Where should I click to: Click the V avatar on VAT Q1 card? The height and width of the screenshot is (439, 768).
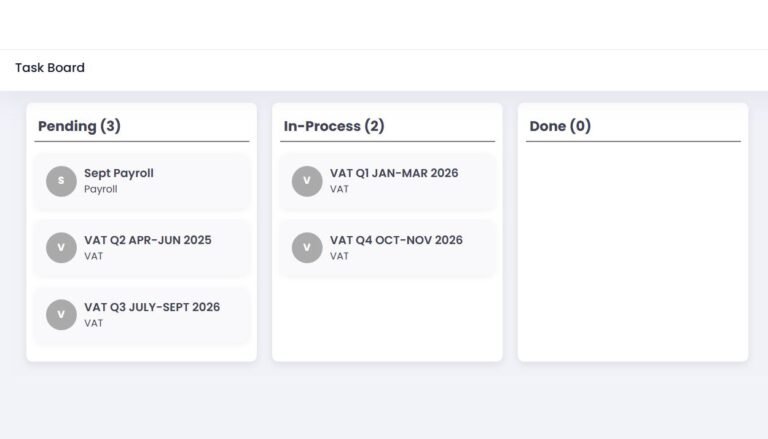[x=307, y=181]
